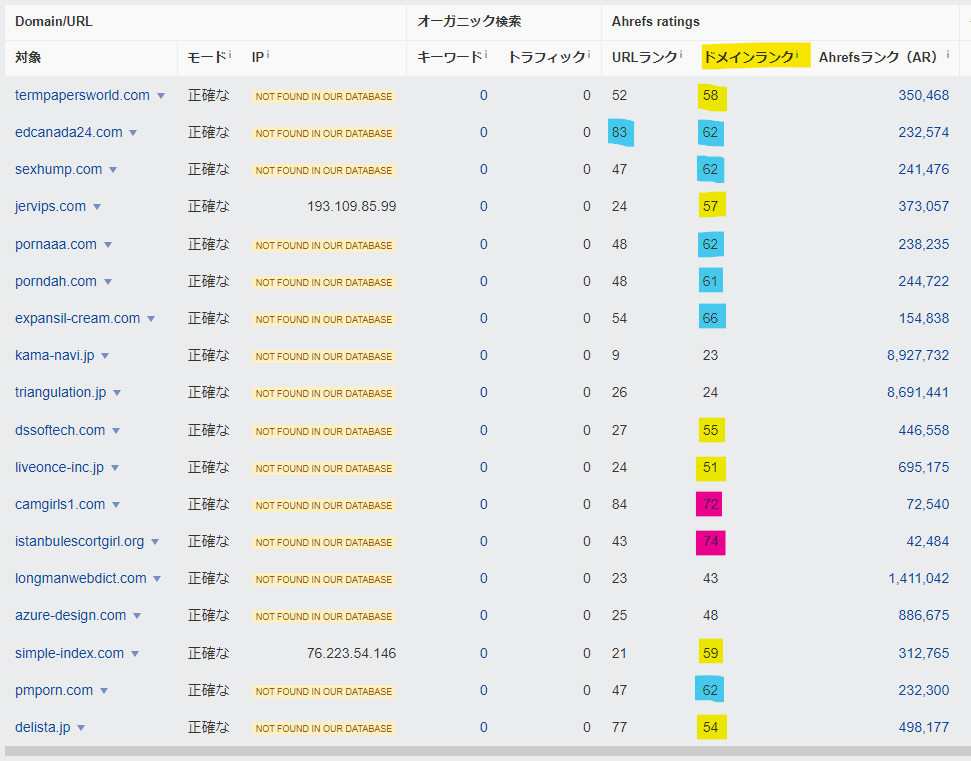This screenshot has height=761, width=971.
Task: Click IP address 76.223.54.146
Action: point(351,653)
